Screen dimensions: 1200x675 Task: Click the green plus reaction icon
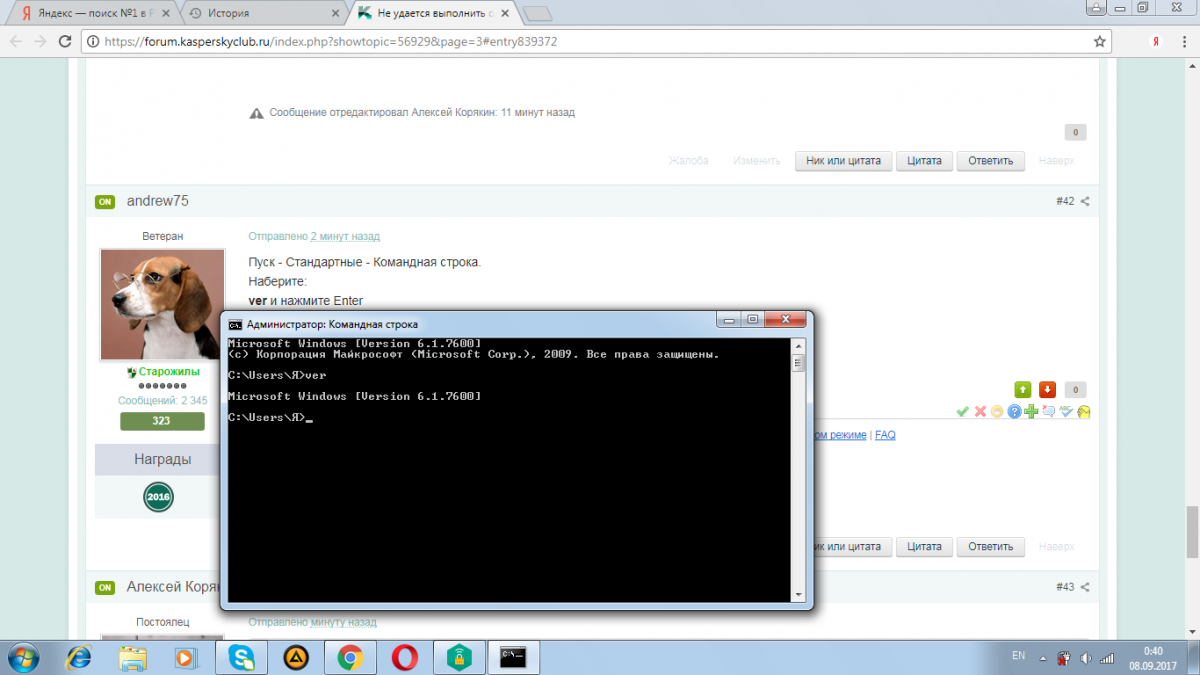pos(1032,411)
